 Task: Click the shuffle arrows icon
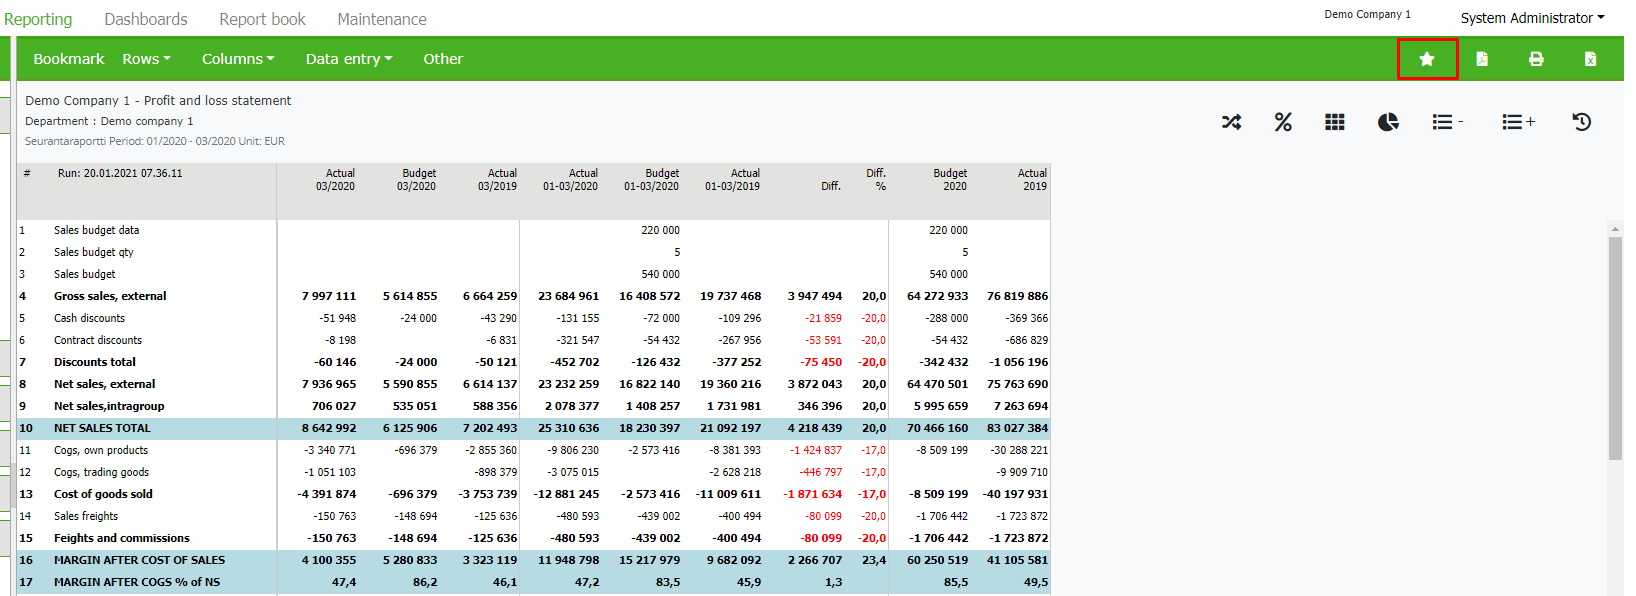(x=1231, y=122)
